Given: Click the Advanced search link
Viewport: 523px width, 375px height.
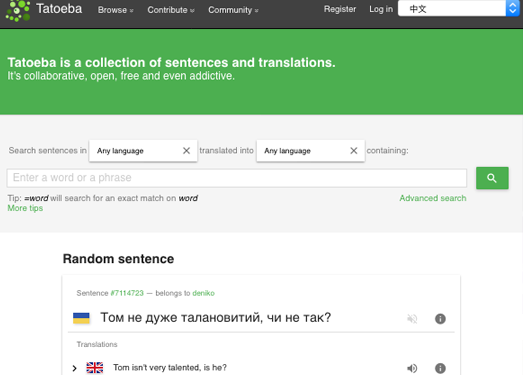Looking at the screenshot, I should [433, 198].
